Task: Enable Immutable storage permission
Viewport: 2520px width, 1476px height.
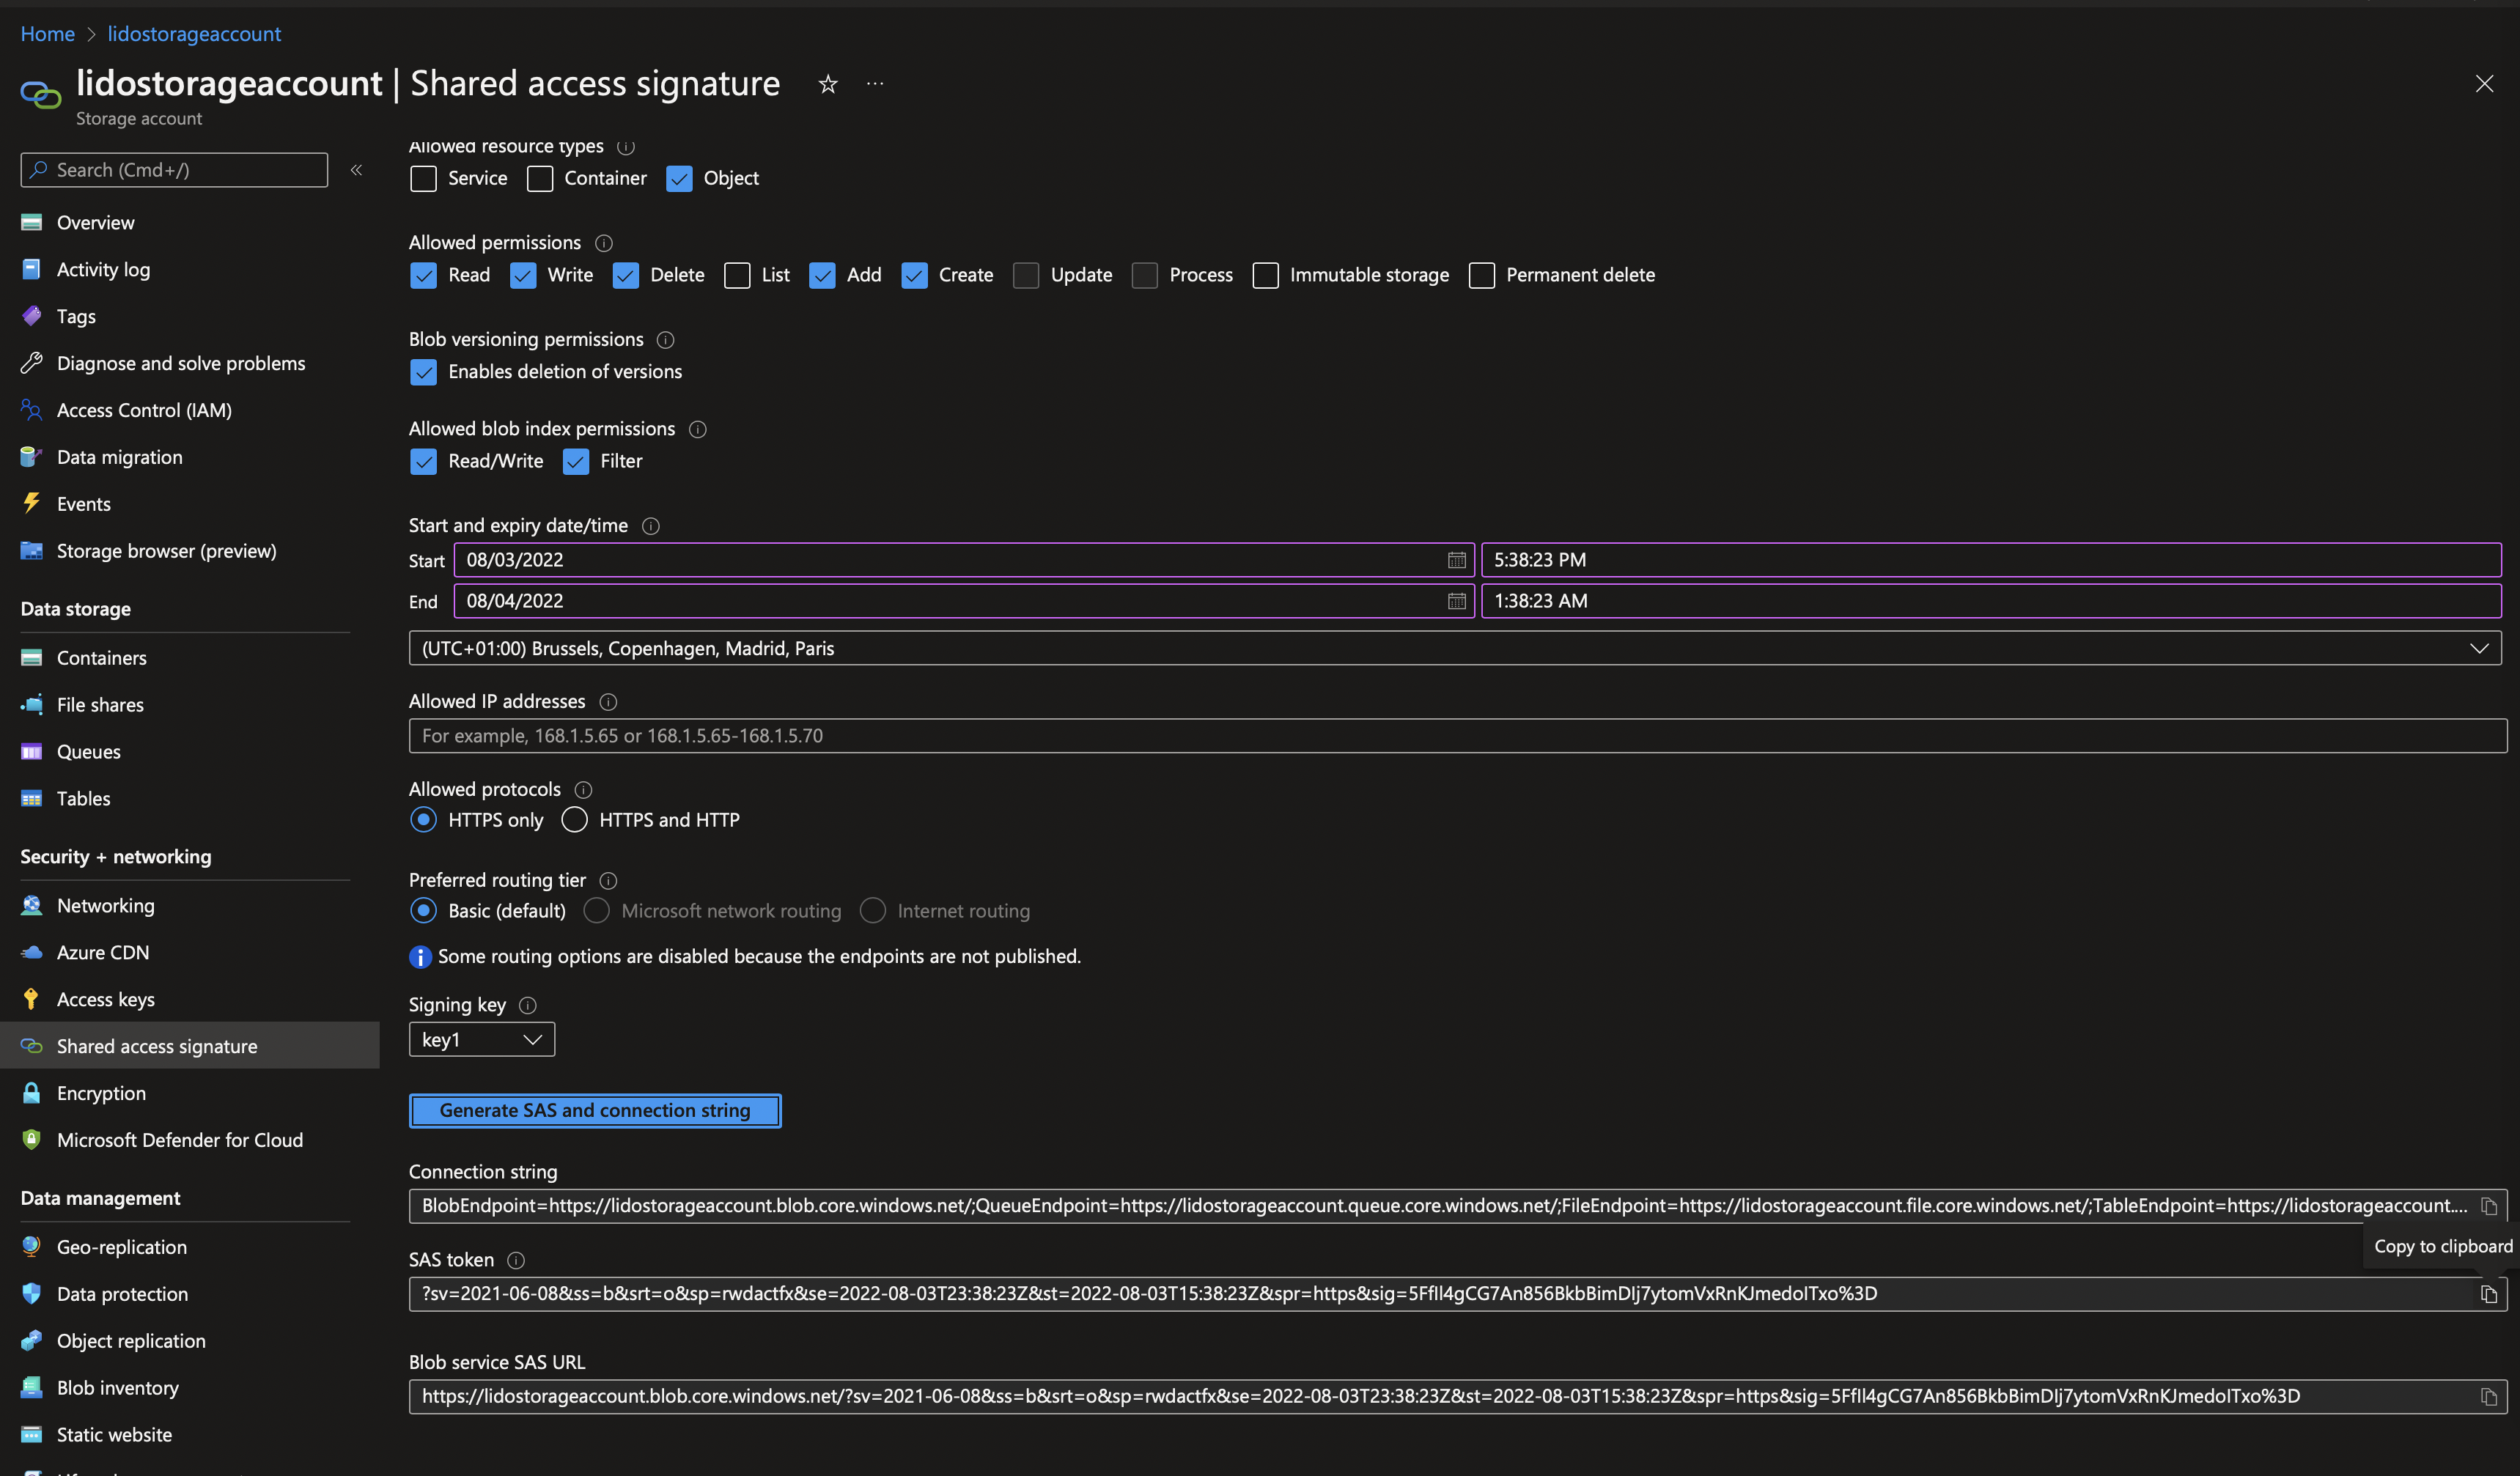Action: click(x=1265, y=276)
